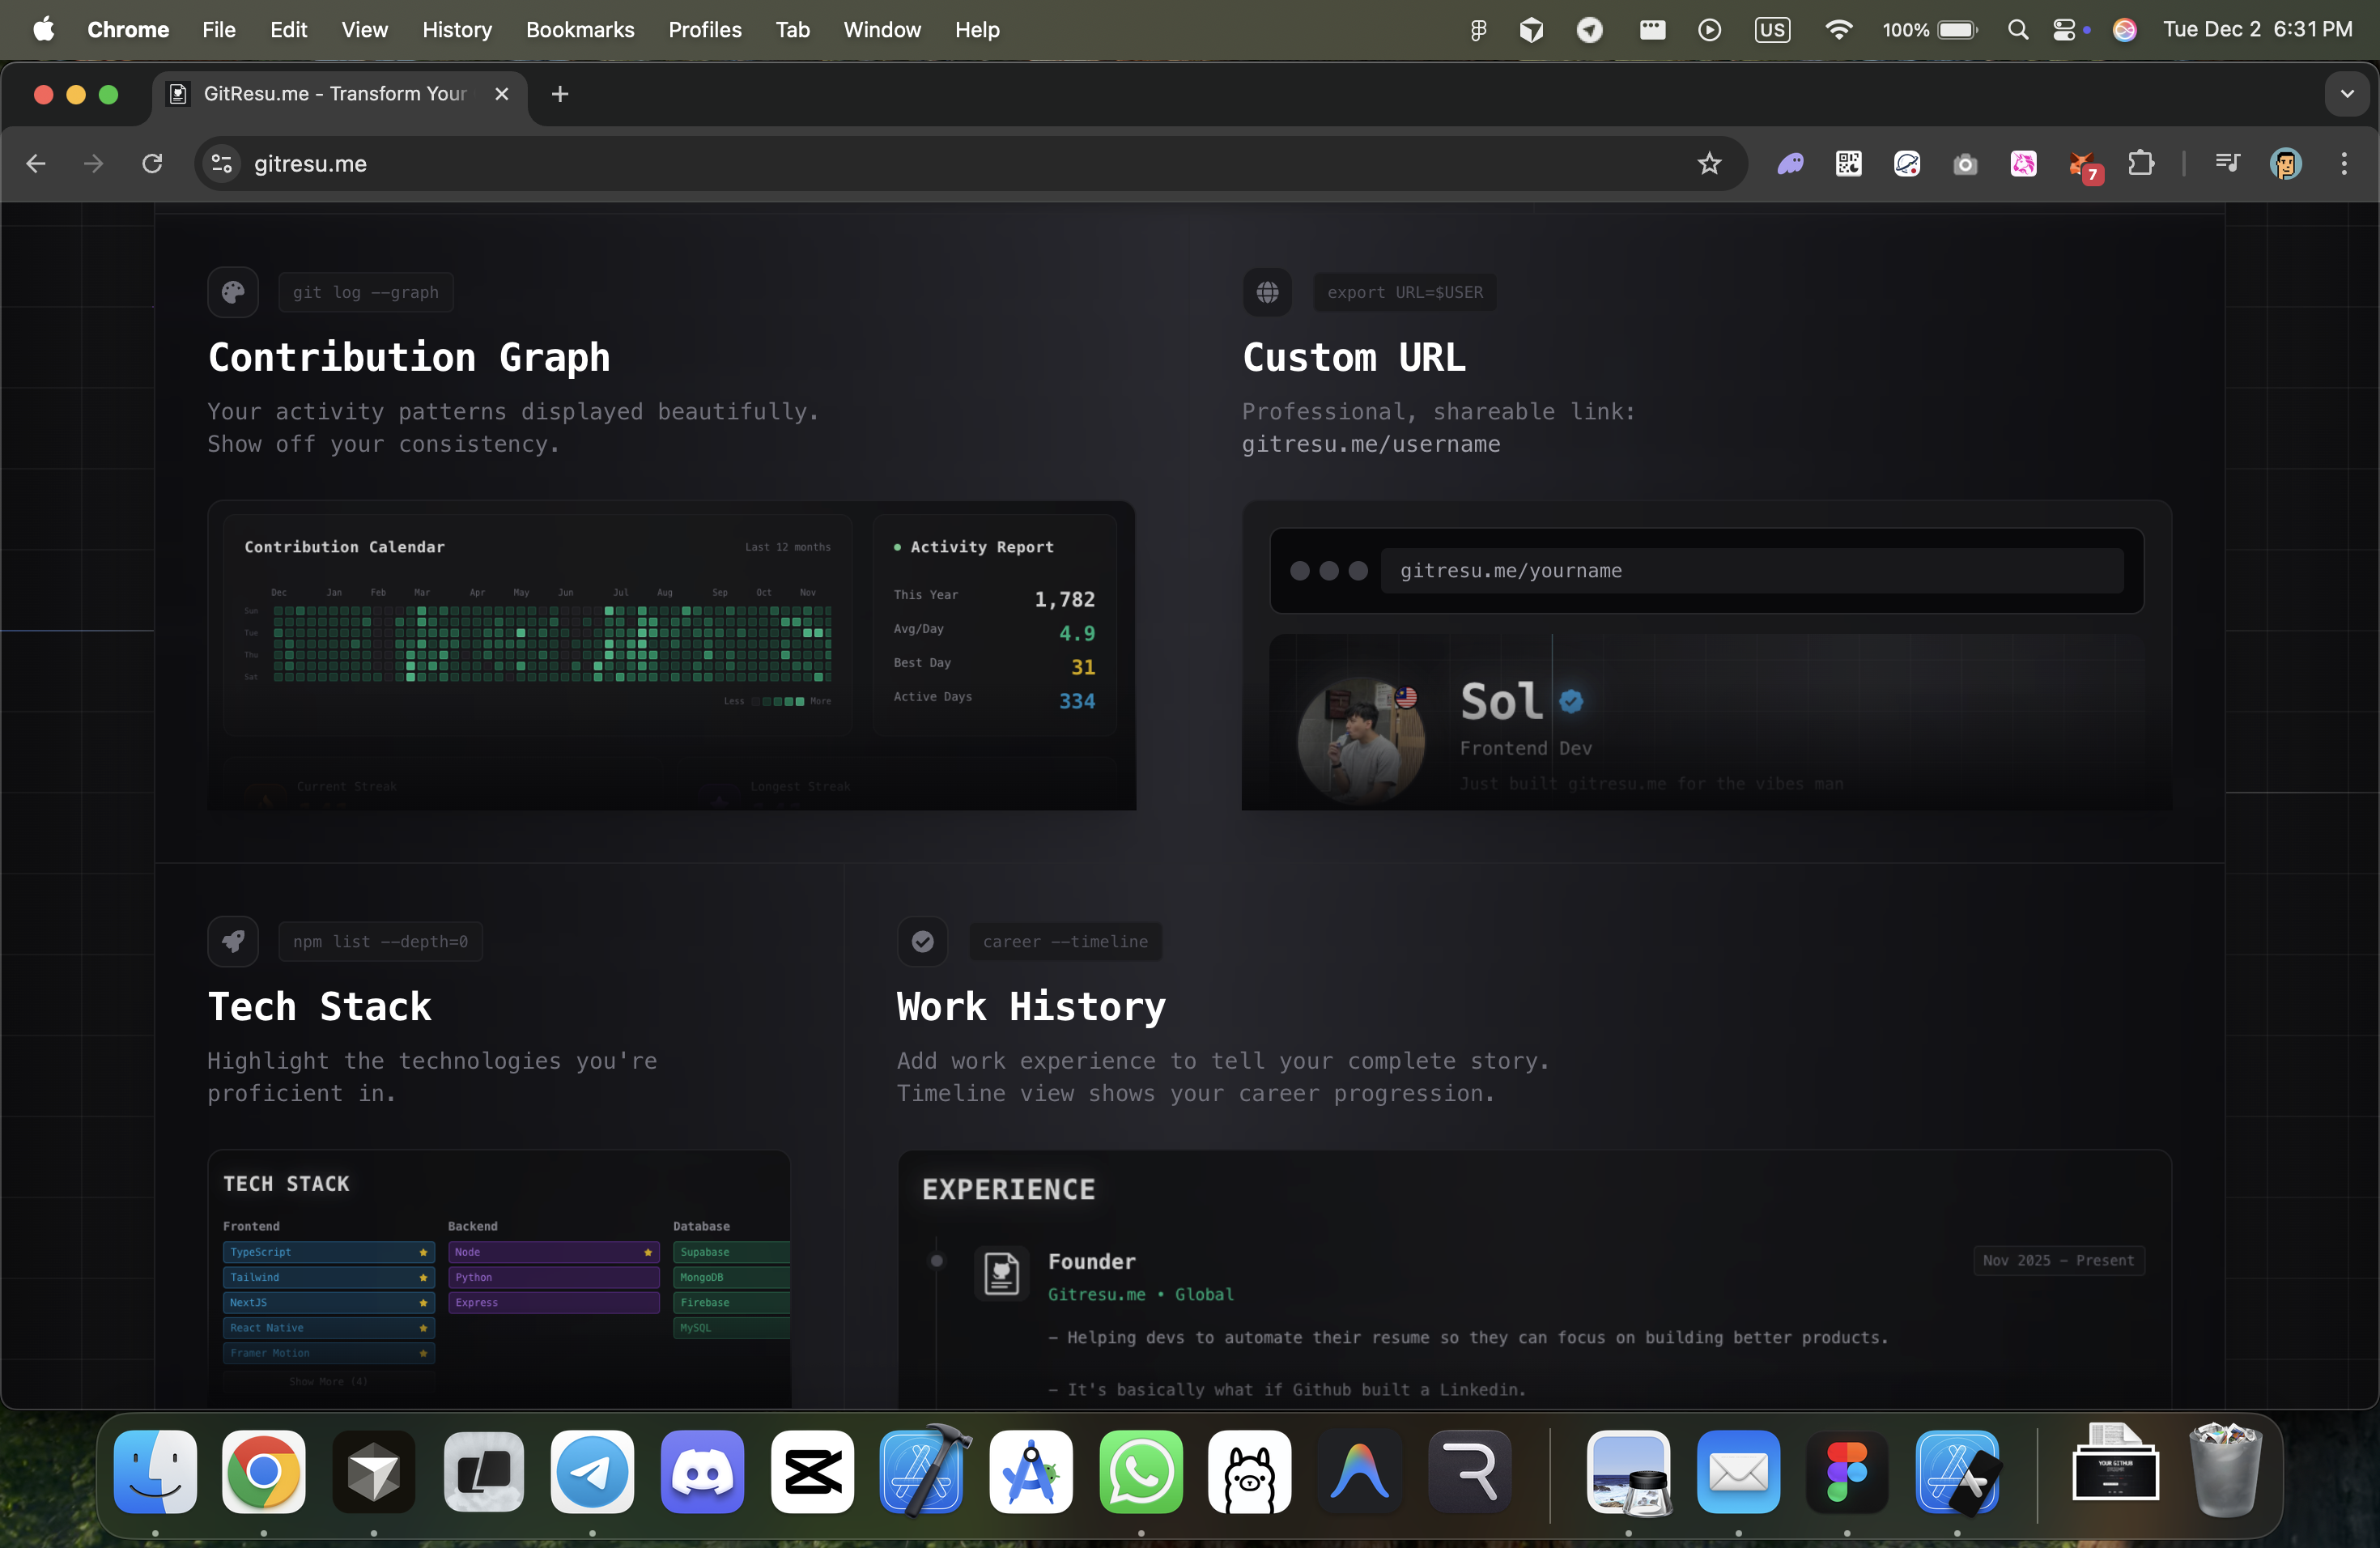The image size is (2380, 1548).
Task: Open the Chrome three-dot options menu
Action: (2345, 164)
